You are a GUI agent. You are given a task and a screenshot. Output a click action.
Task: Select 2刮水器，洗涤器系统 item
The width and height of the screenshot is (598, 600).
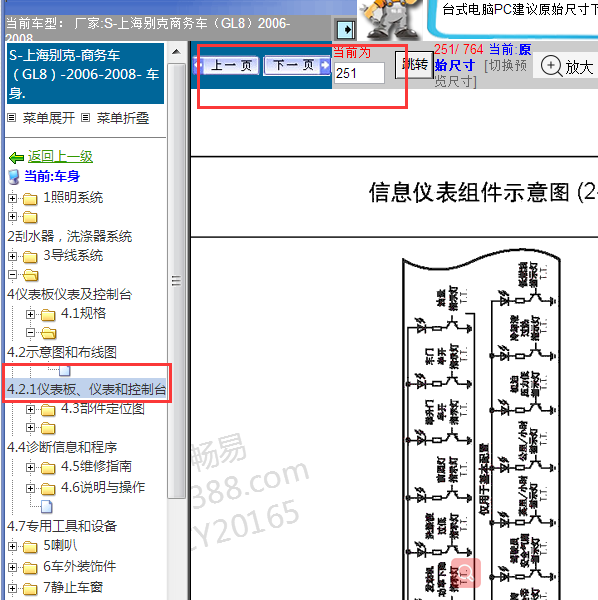[x=70, y=236]
